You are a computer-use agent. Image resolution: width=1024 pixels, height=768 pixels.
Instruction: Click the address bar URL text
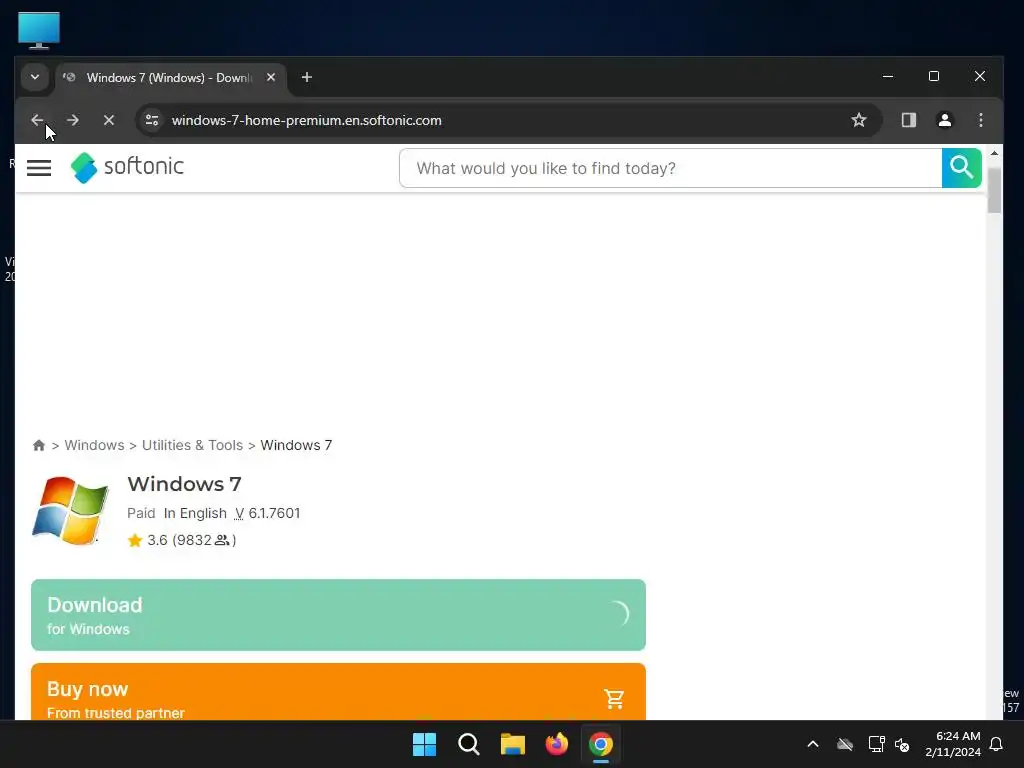click(306, 120)
